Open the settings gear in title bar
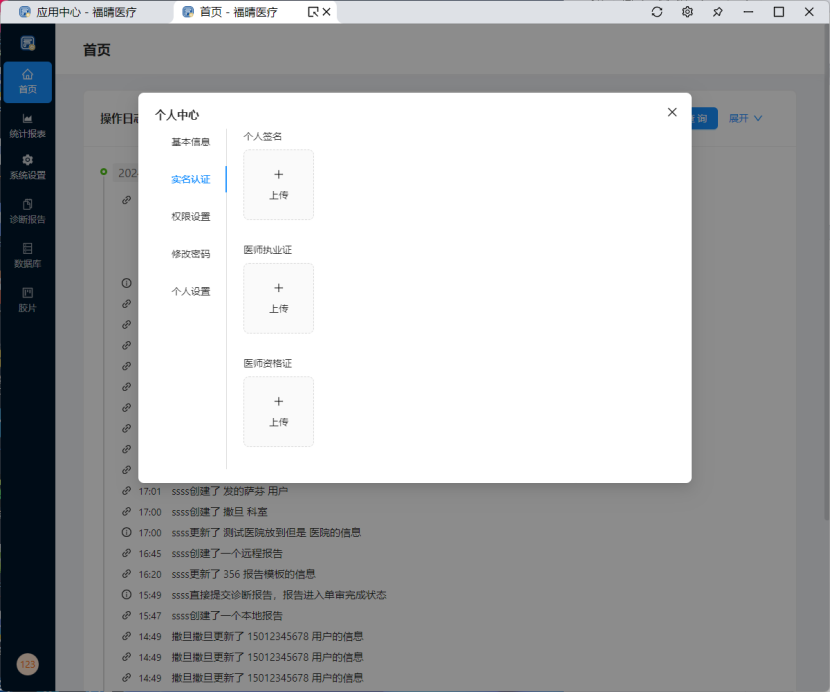The height and width of the screenshot is (692, 830). coord(687,12)
